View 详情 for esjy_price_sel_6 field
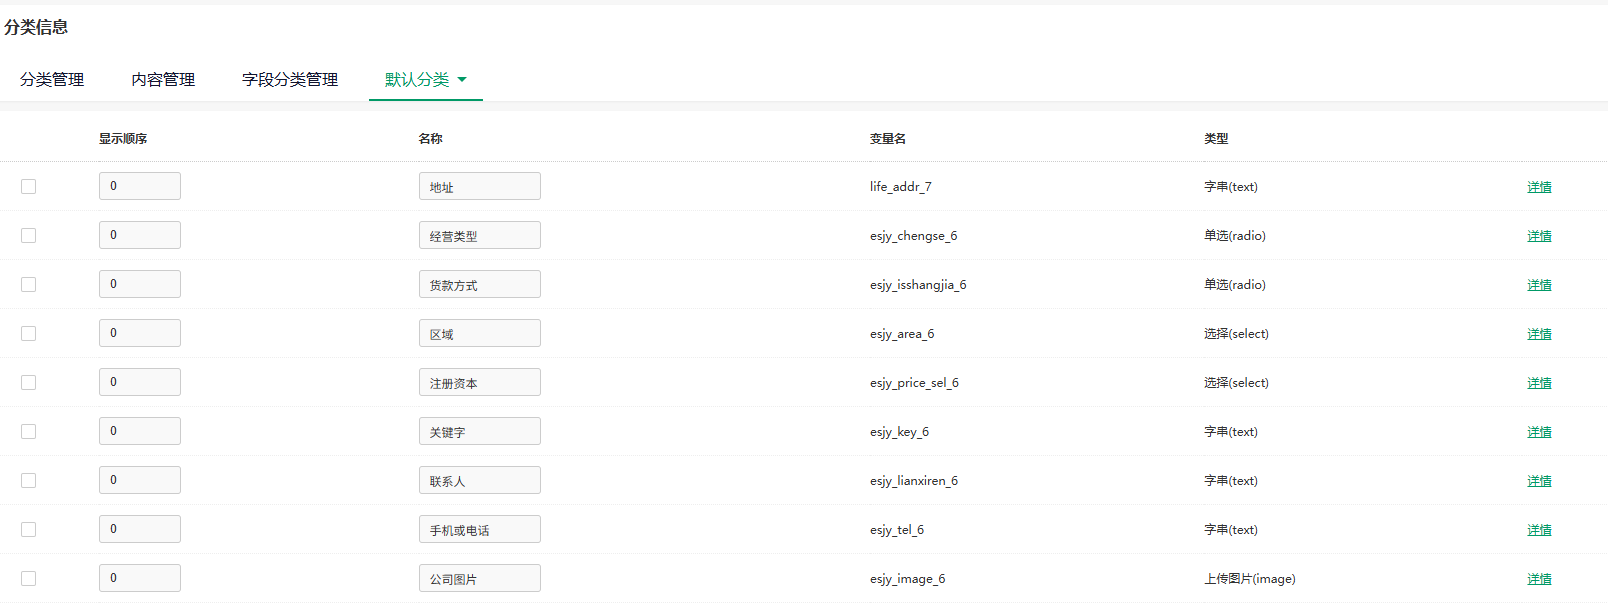The height and width of the screenshot is (603, 1608). (x=1539, y=383)
